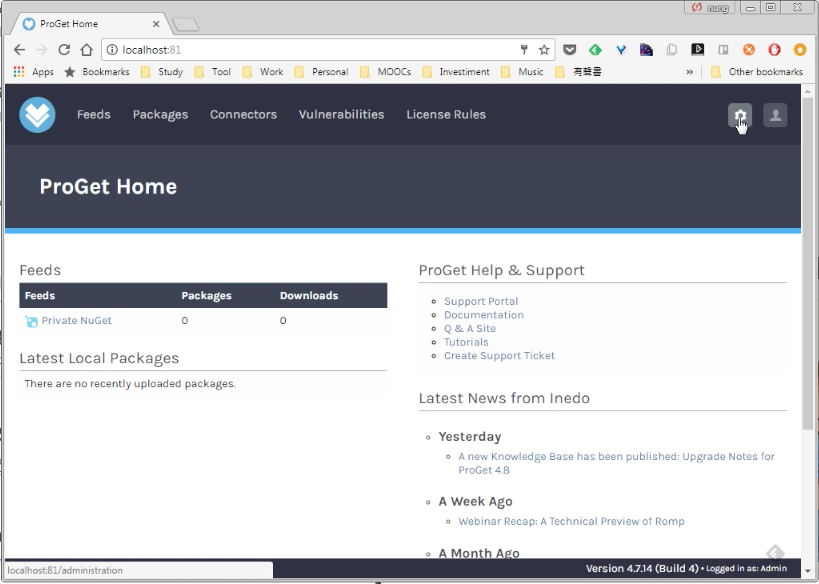Go back with browser back arrow
The height and width of the screenshot is (584, 819).
(x=19, y=50)
